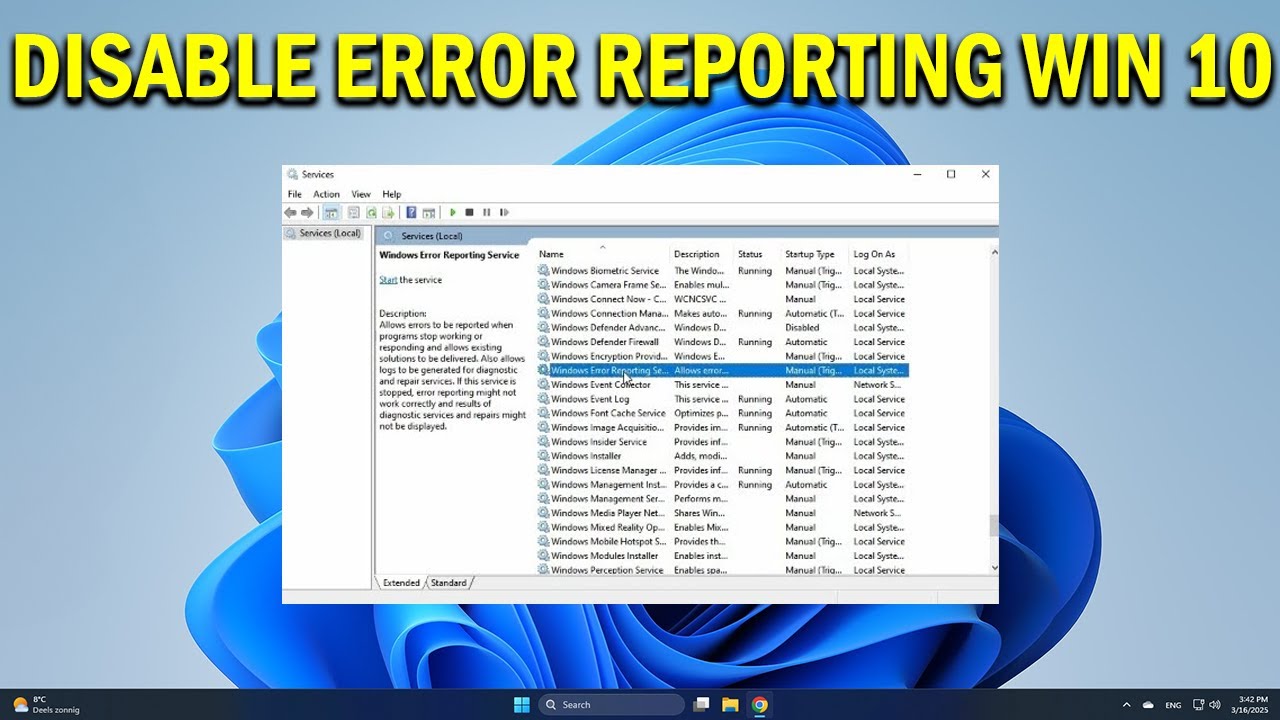Click the Start the service link
1280x720 pixels.
coord(388,280)
